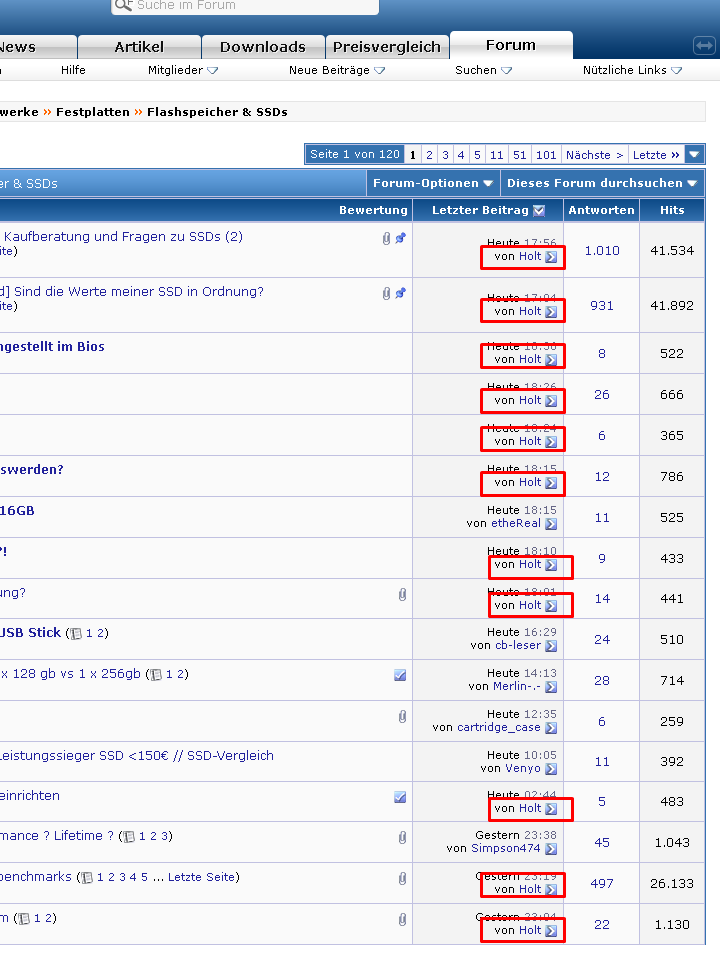Click into 'Suche im Forum' search field
This screenshot has width=720, height=960.
[245, 6]
